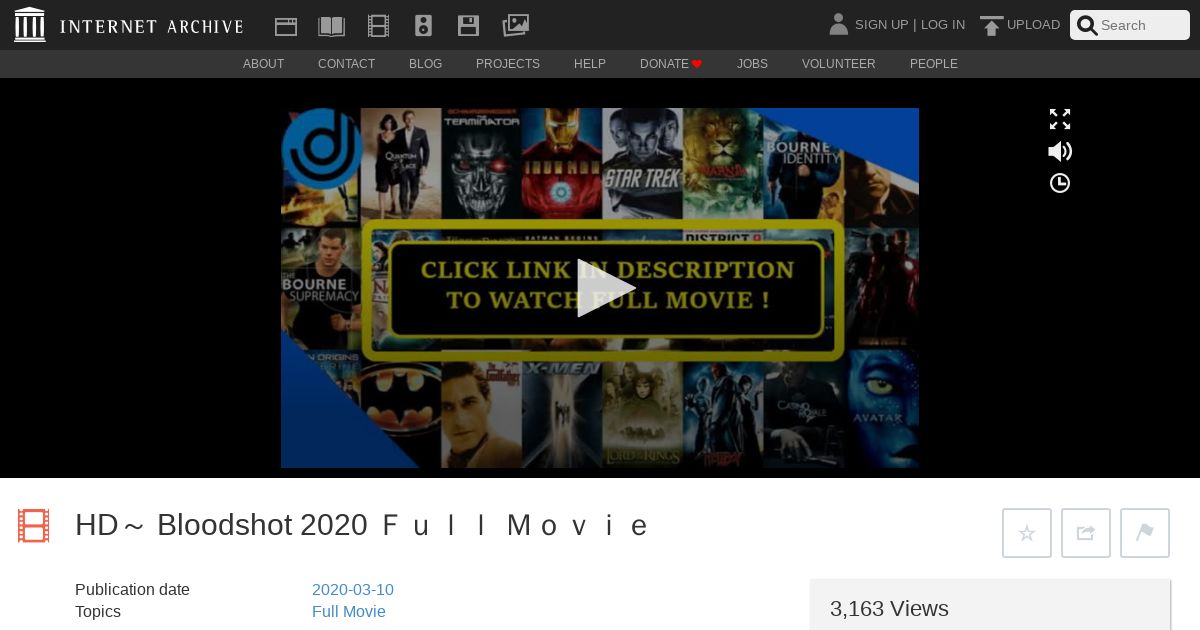
Task: Open the About menu item
Action: [263, 64]
